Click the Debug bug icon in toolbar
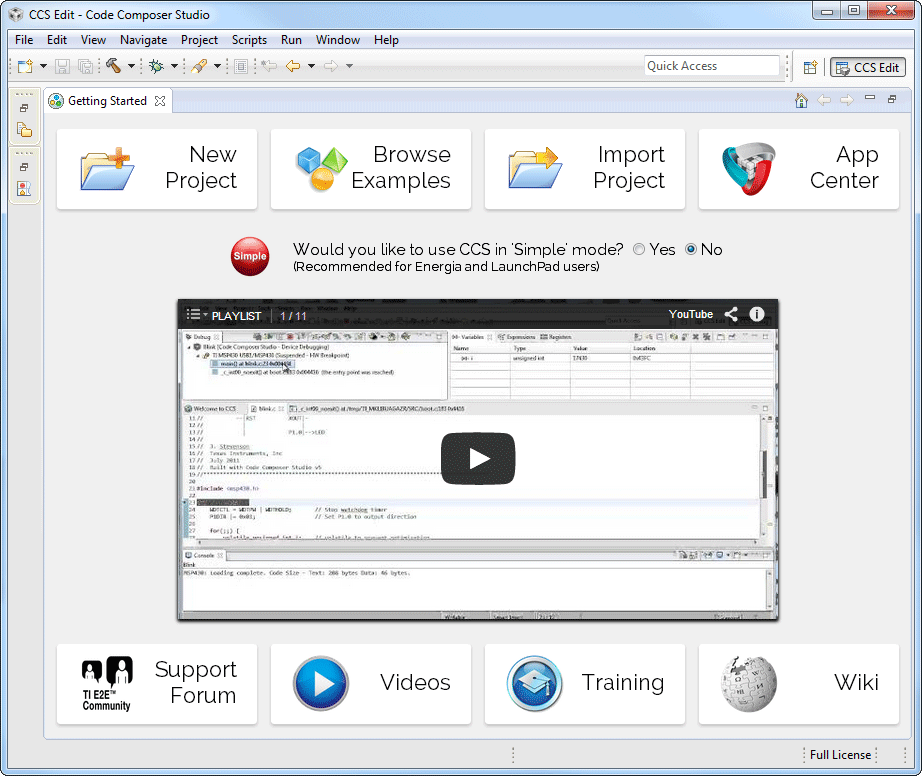Image resolution: width=922 pixels, height=776 pixels. (156, 67)
